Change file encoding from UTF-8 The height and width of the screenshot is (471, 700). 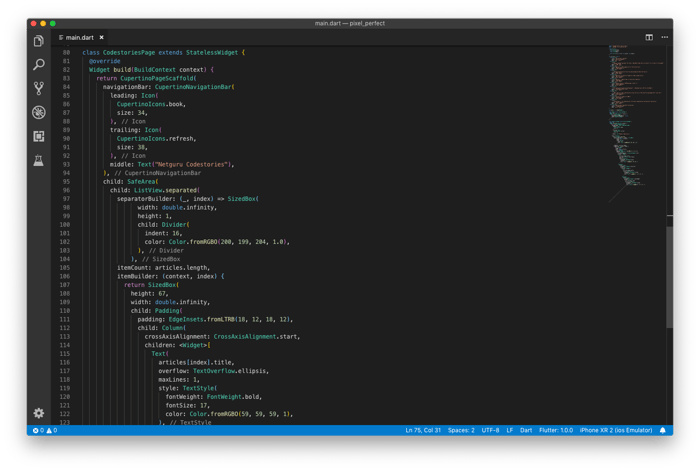click(490, 430)
